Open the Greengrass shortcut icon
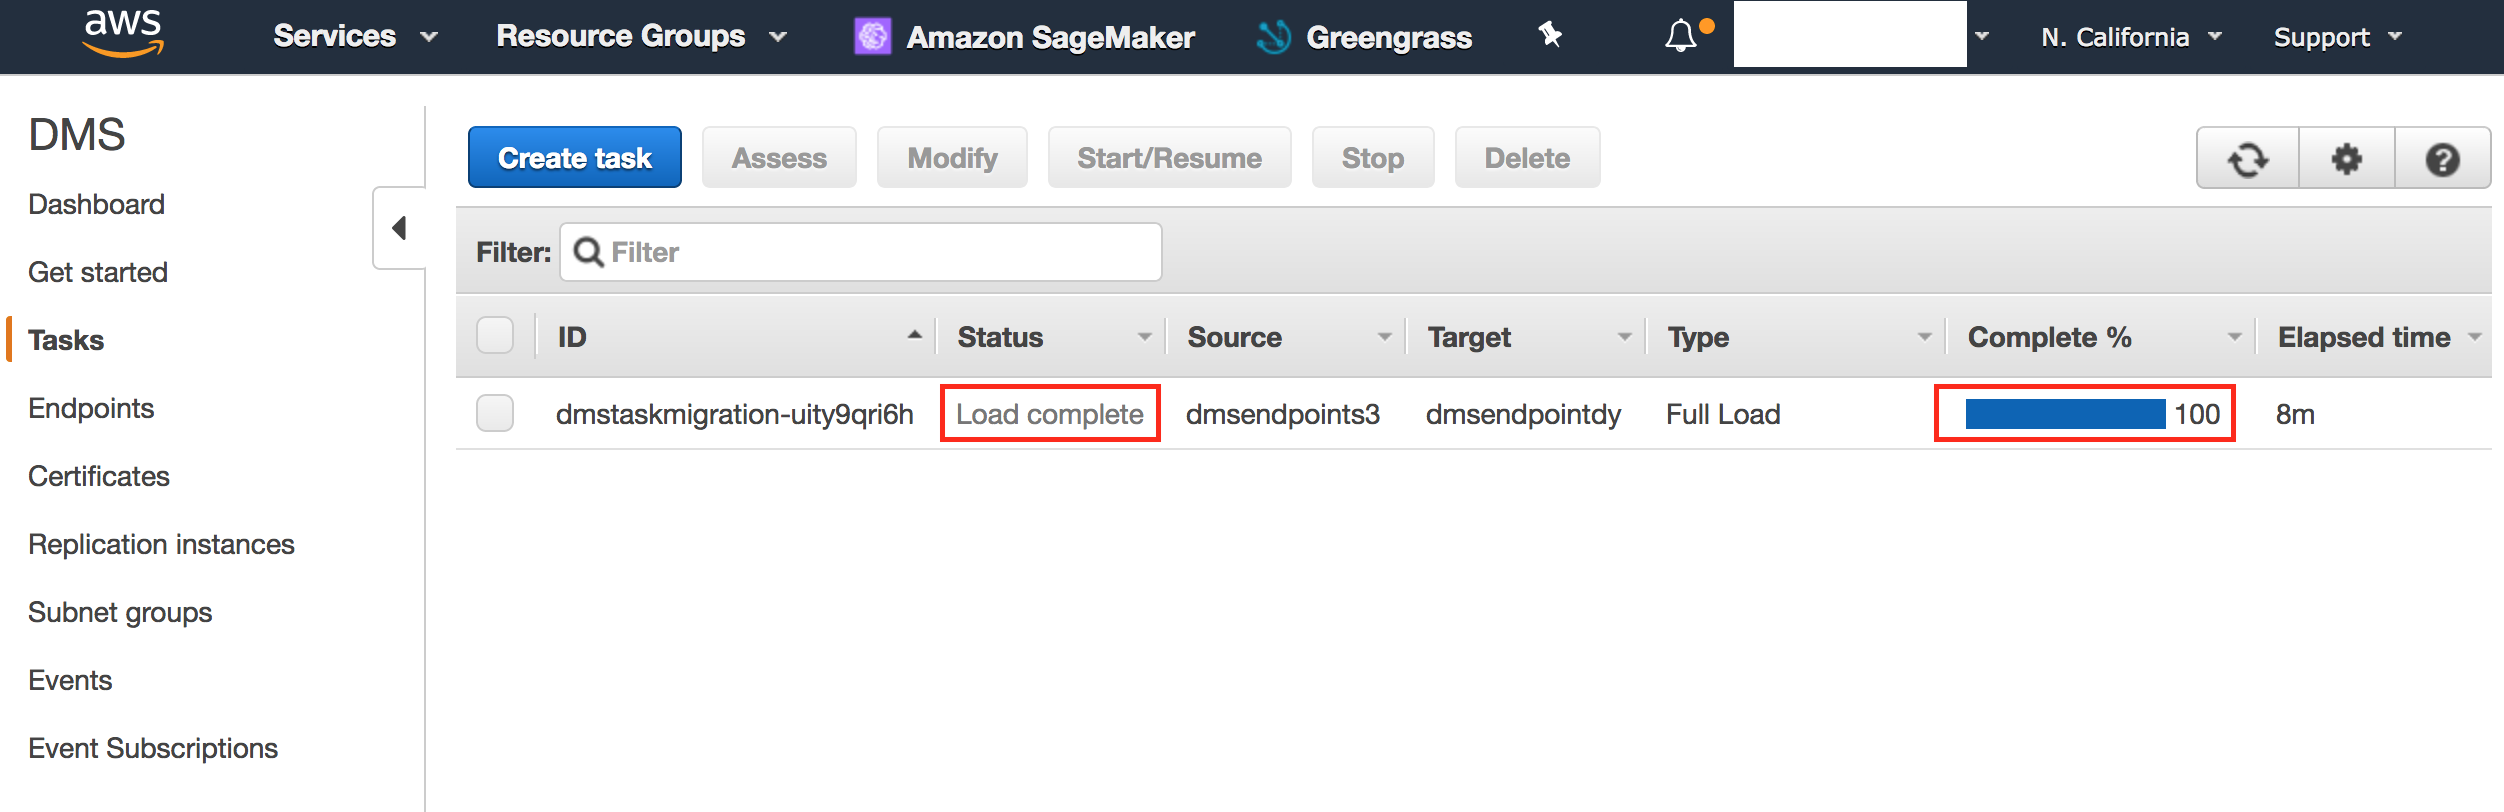 (1274, 37)
